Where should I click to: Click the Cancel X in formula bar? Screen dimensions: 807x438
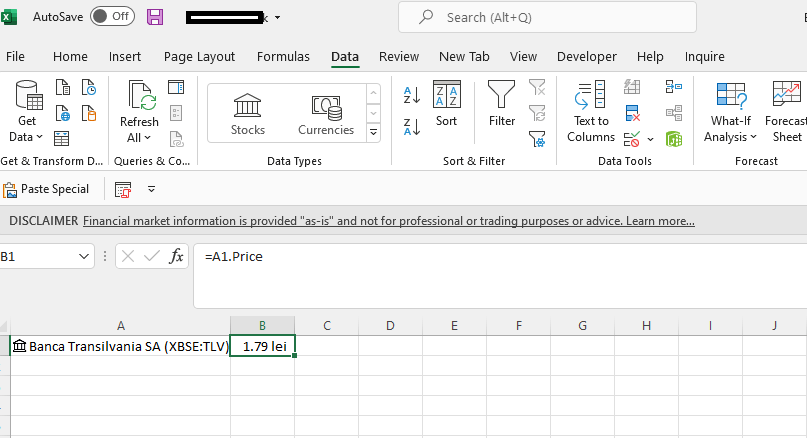point(128,256)
